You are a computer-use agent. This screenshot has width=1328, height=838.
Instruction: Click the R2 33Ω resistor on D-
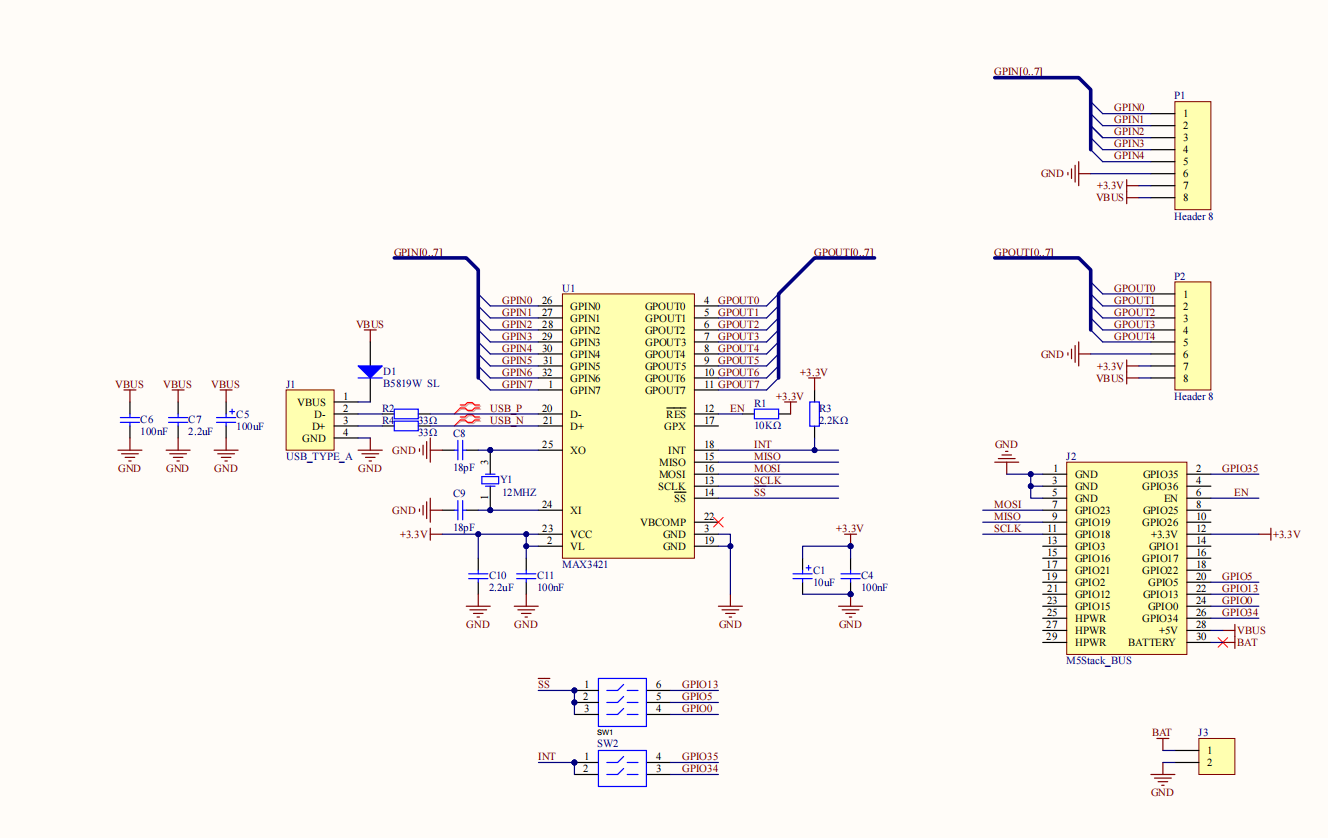click(x=406, y=414)
